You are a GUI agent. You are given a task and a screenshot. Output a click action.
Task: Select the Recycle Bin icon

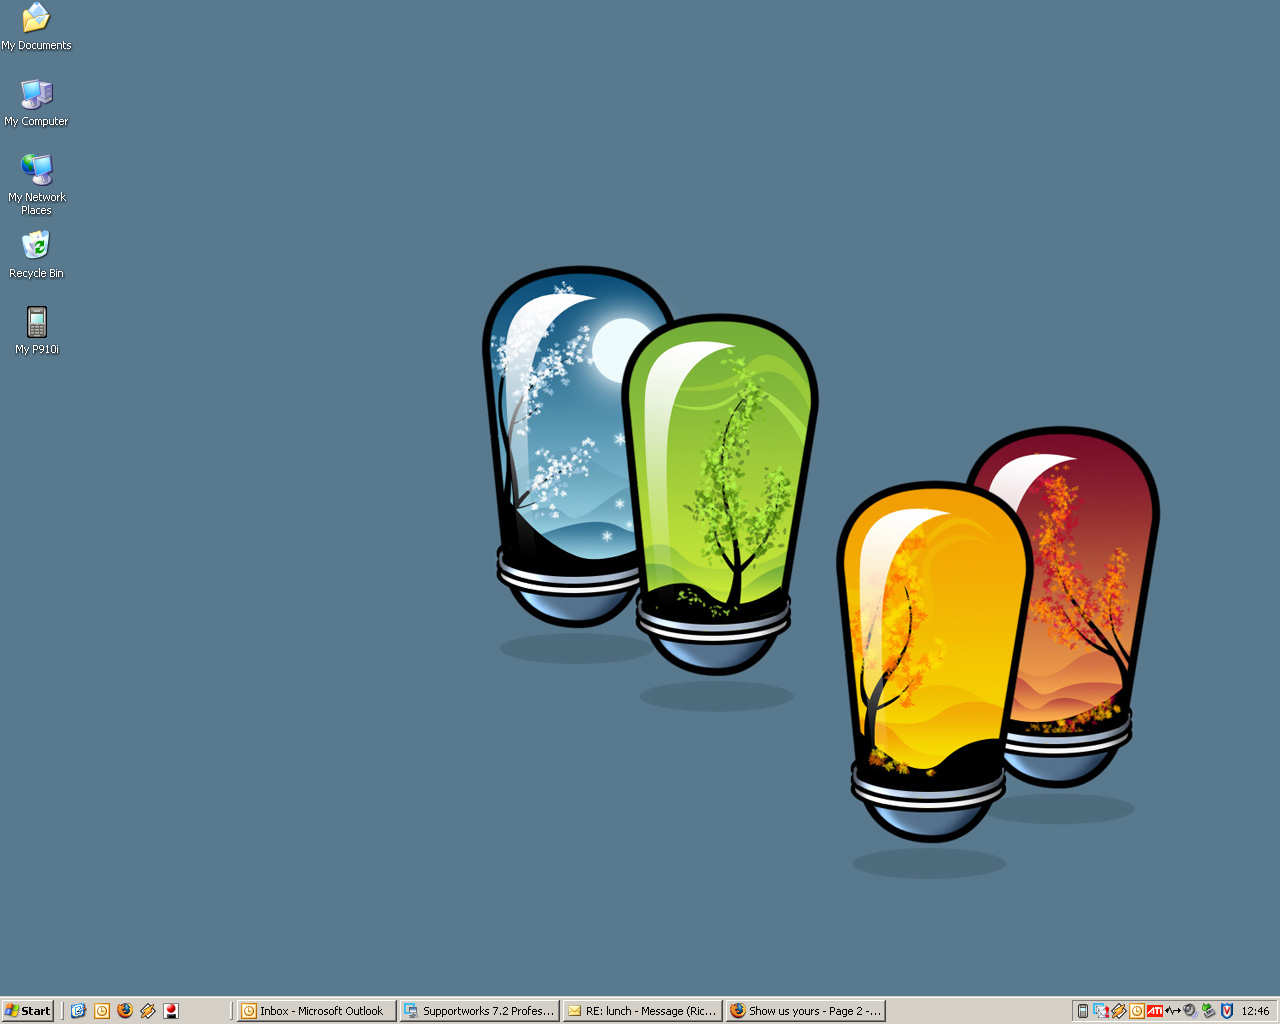[x=36, y=246]
